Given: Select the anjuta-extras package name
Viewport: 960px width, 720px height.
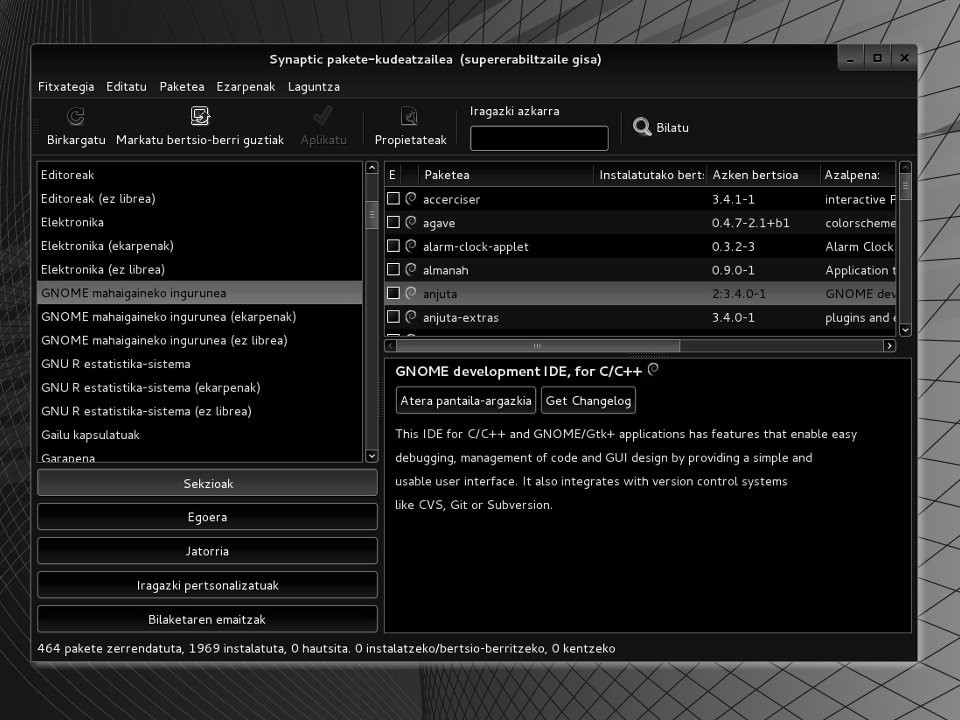Looking at the screenshot, I should click(460, 317).
